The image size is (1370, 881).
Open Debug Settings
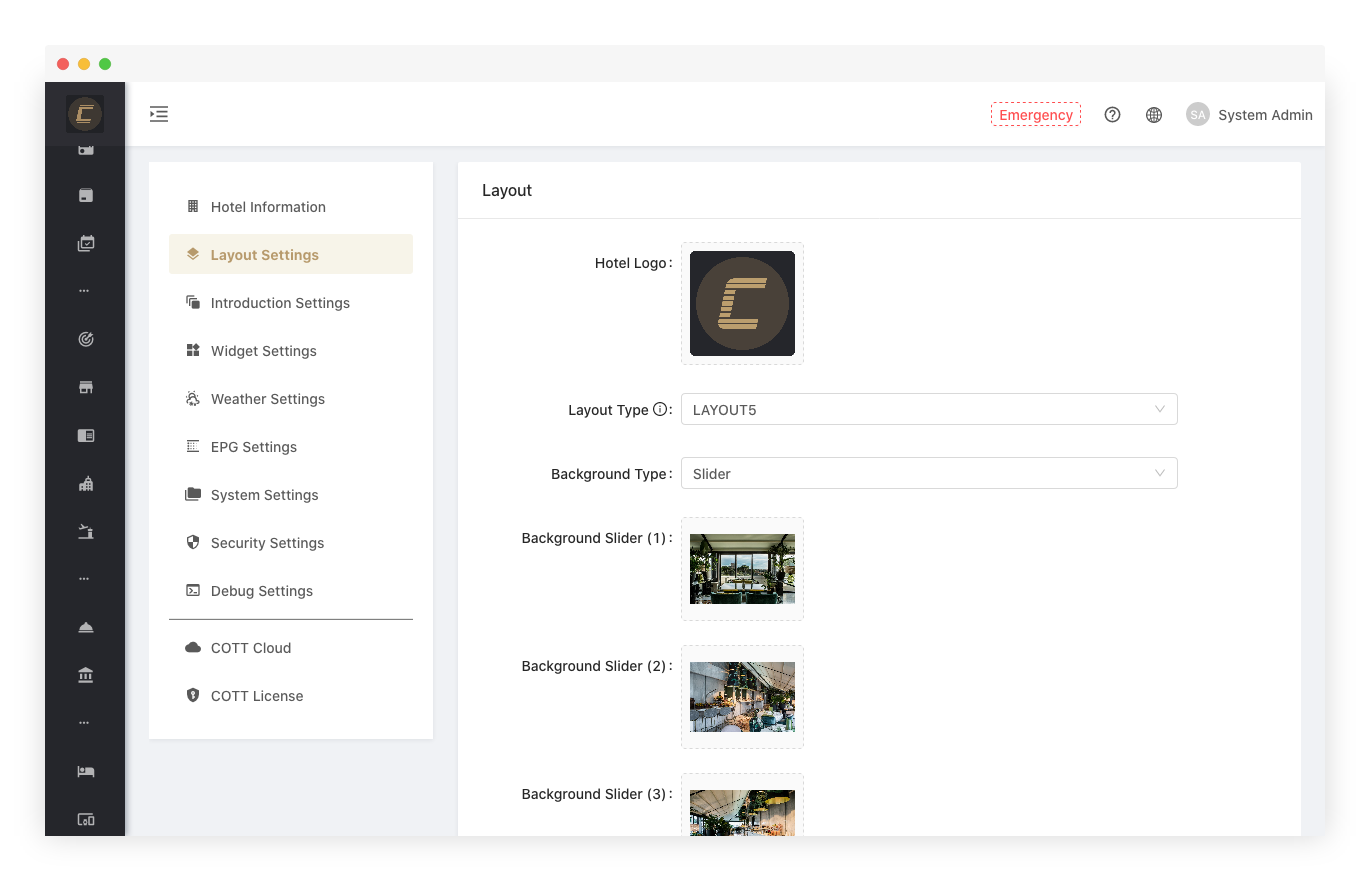tap(291, 590)
